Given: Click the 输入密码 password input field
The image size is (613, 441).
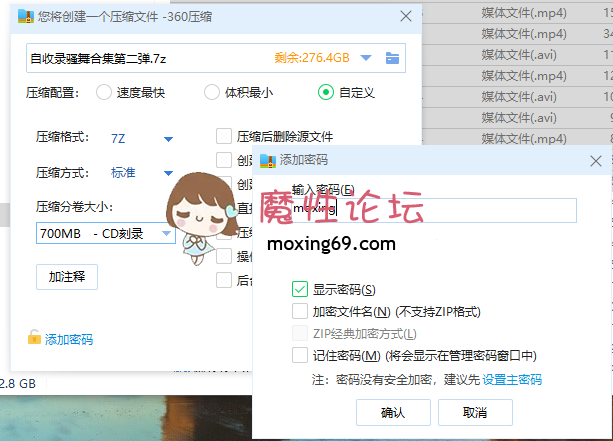Looking at the screenshot, I should (434, 210).
